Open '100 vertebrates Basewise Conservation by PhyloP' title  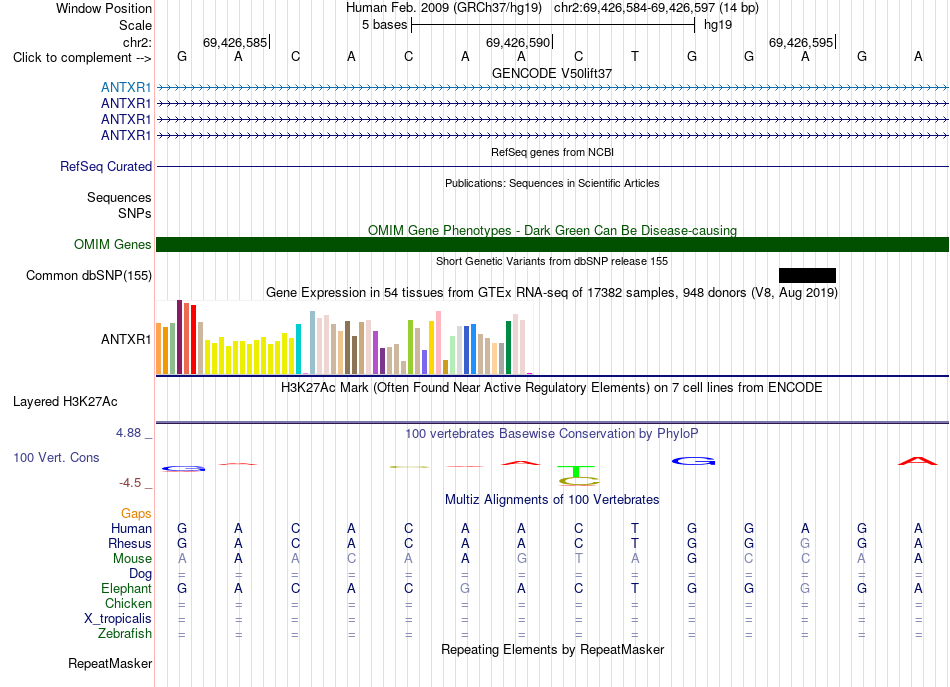tap(552, 434)
